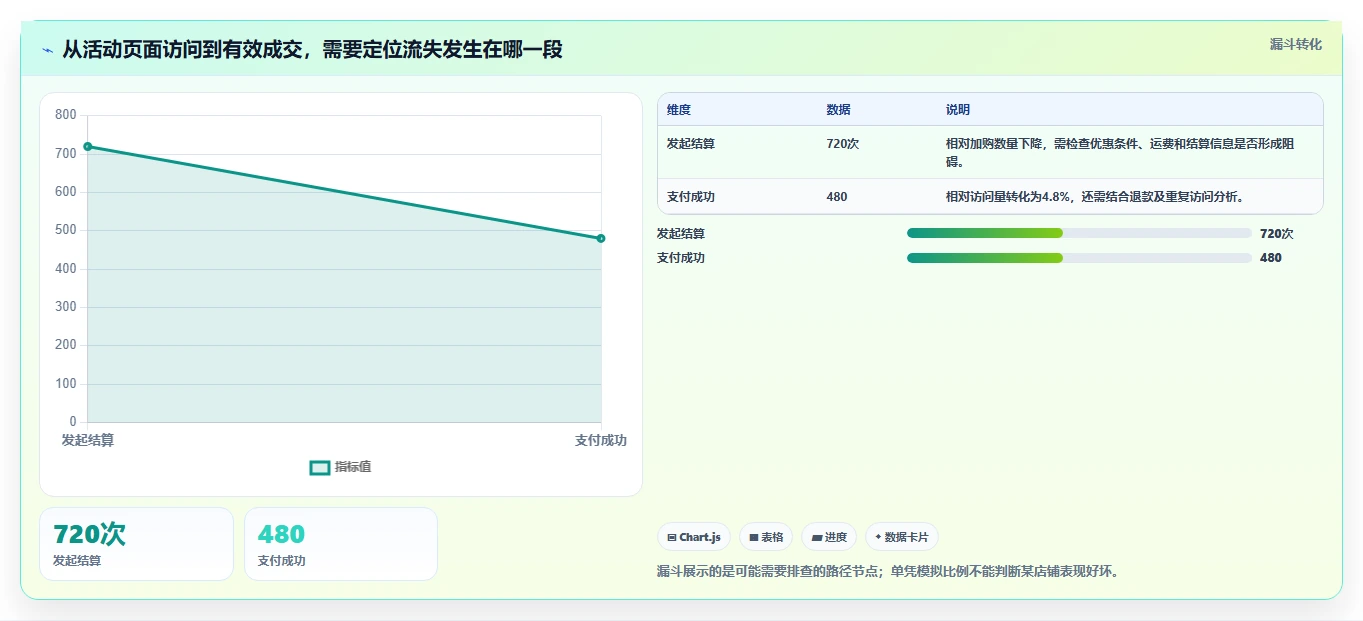Click the panel title about 活动页面访问到有效成交
Screen dimensions: 1363x621
312,49
